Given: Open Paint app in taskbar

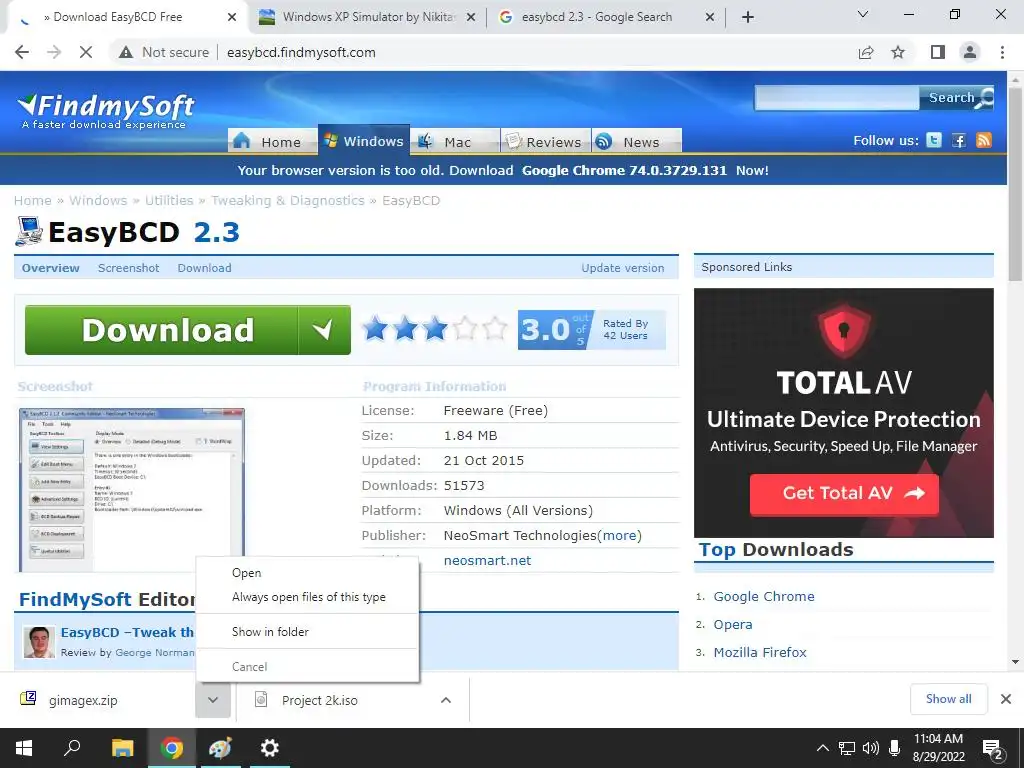Looking at the screenshot, I should click(x=220, y=748).
